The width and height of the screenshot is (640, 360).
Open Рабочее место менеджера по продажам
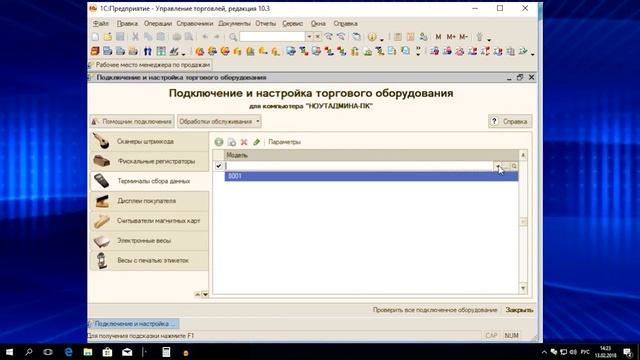[x=150, y=65]
